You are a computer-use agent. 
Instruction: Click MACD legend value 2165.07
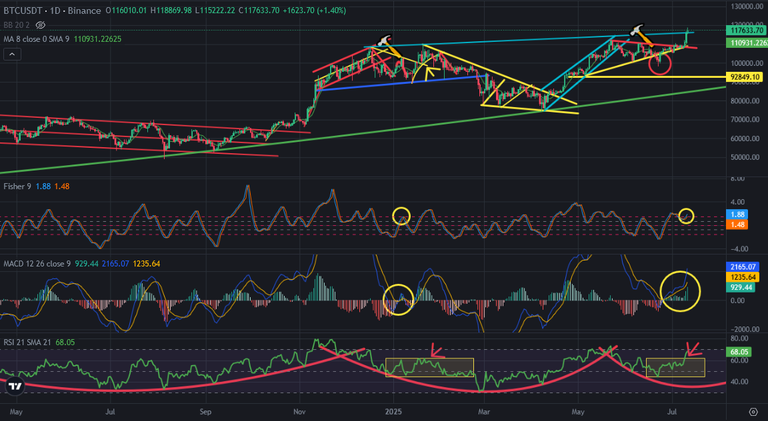(x=116, y=264)
